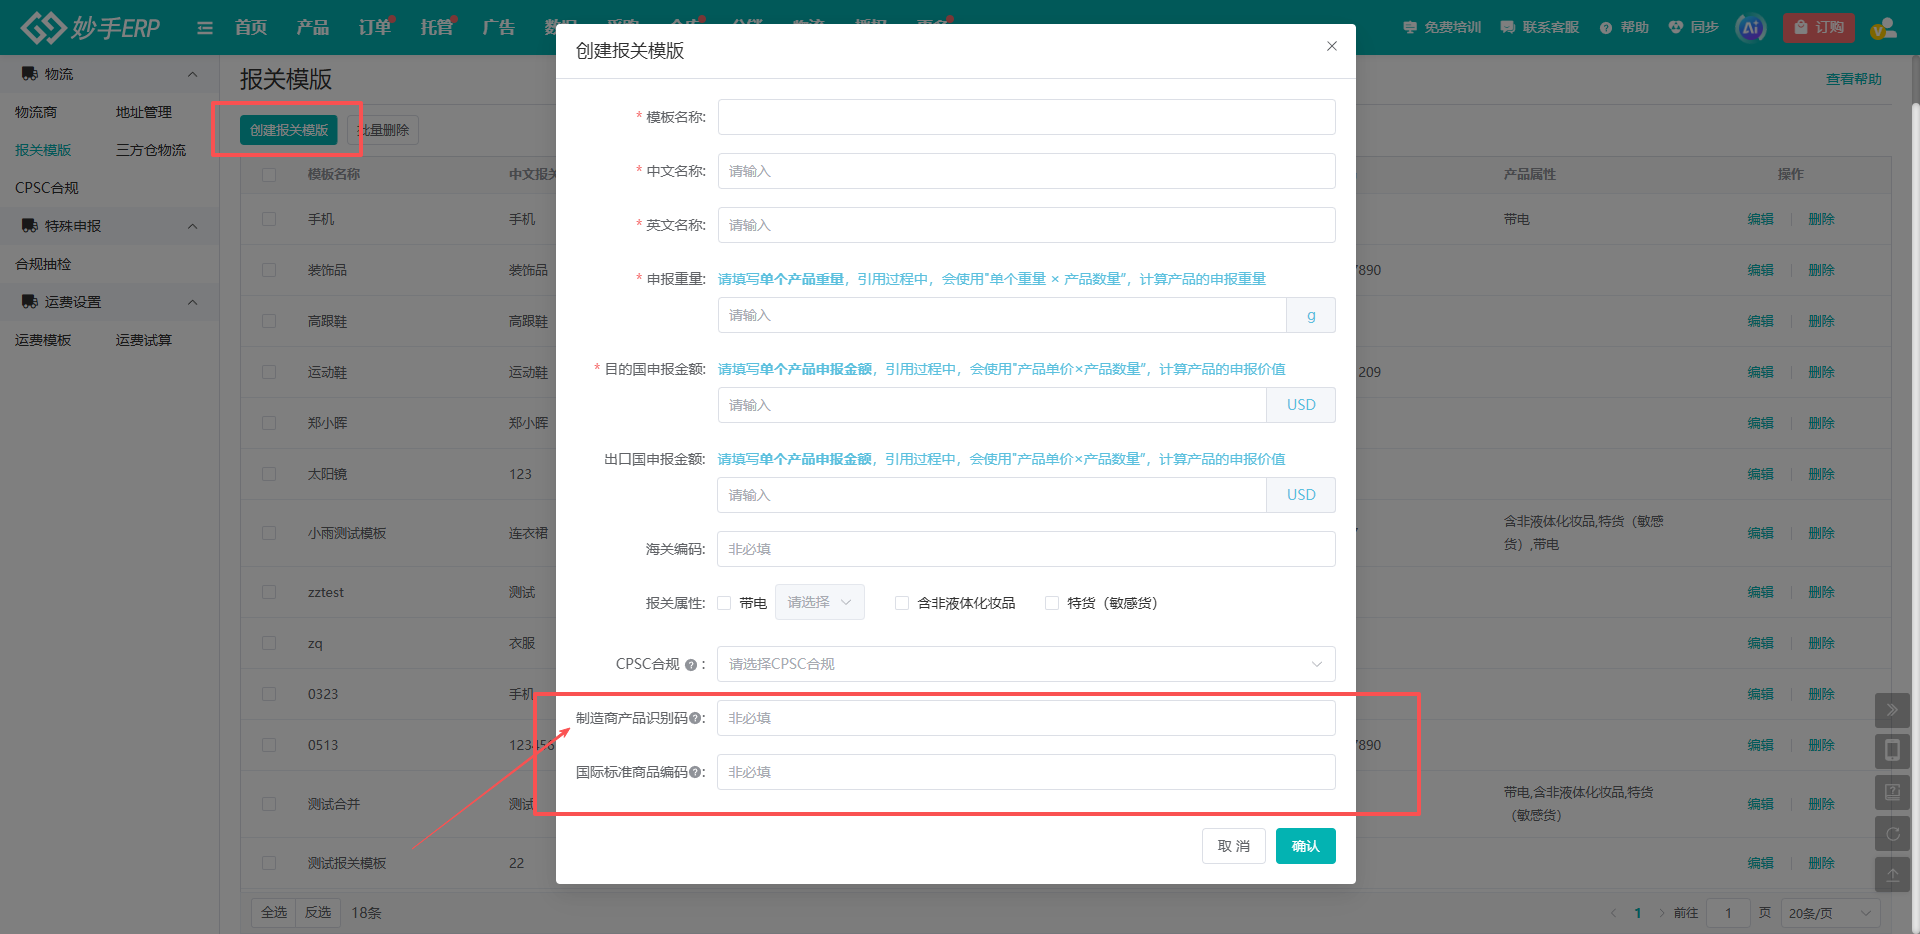The image size is (1920, 934).
Task: Click the 免费培训 training icon
Action: click(1410, 28)
